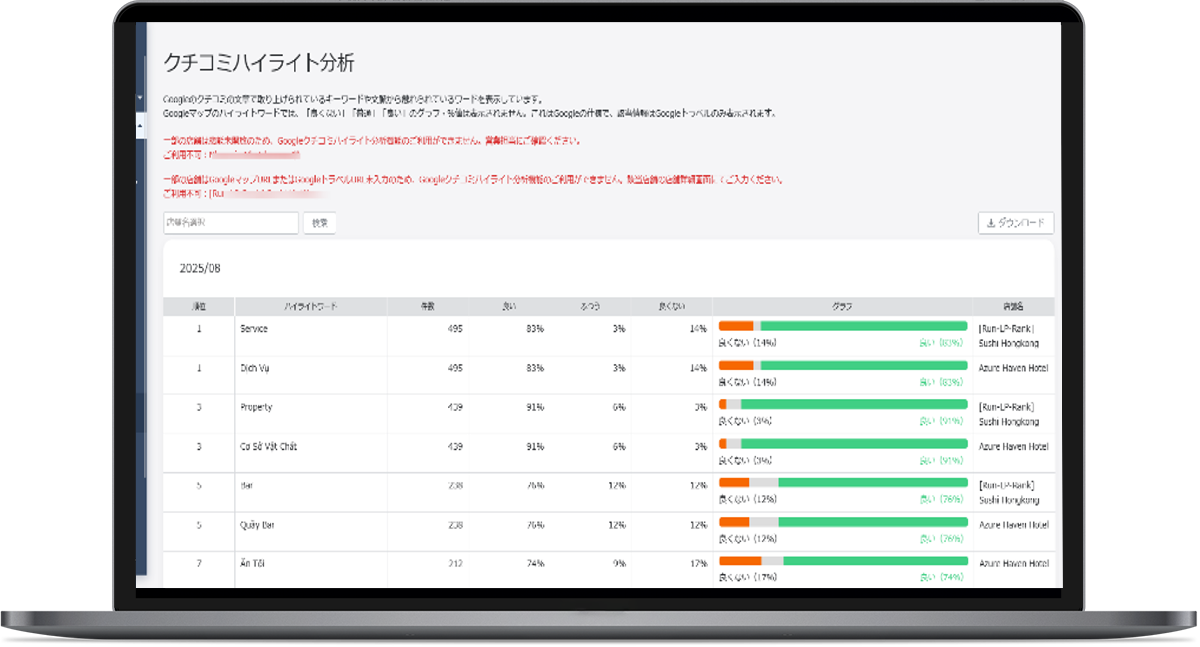The width and height of the screenshot is (1200, 647).
Task: Sort by the 順位 column header
Action: pyautogui.click(x=199, y=306)
